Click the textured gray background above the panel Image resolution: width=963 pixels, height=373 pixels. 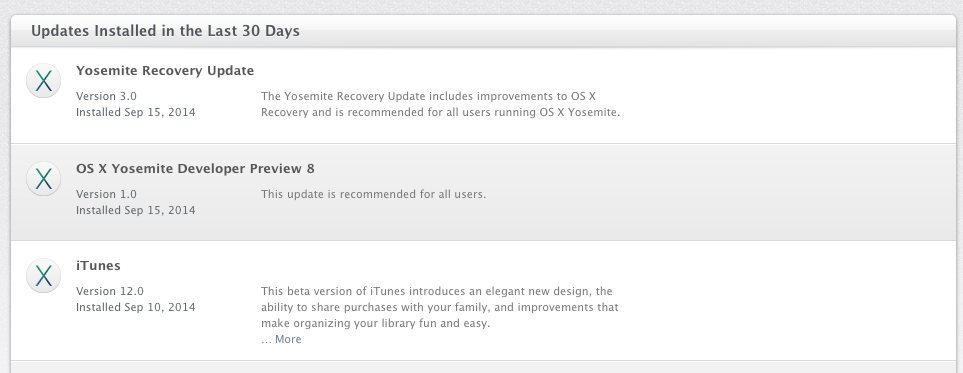482,7
